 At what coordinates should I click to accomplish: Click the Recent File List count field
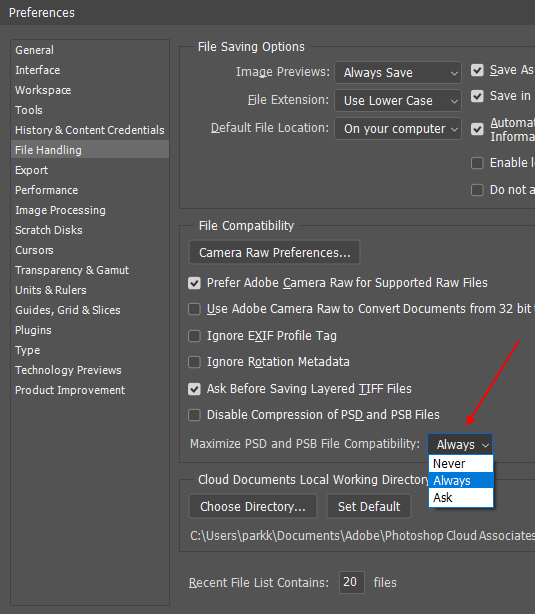pos(352,582)
